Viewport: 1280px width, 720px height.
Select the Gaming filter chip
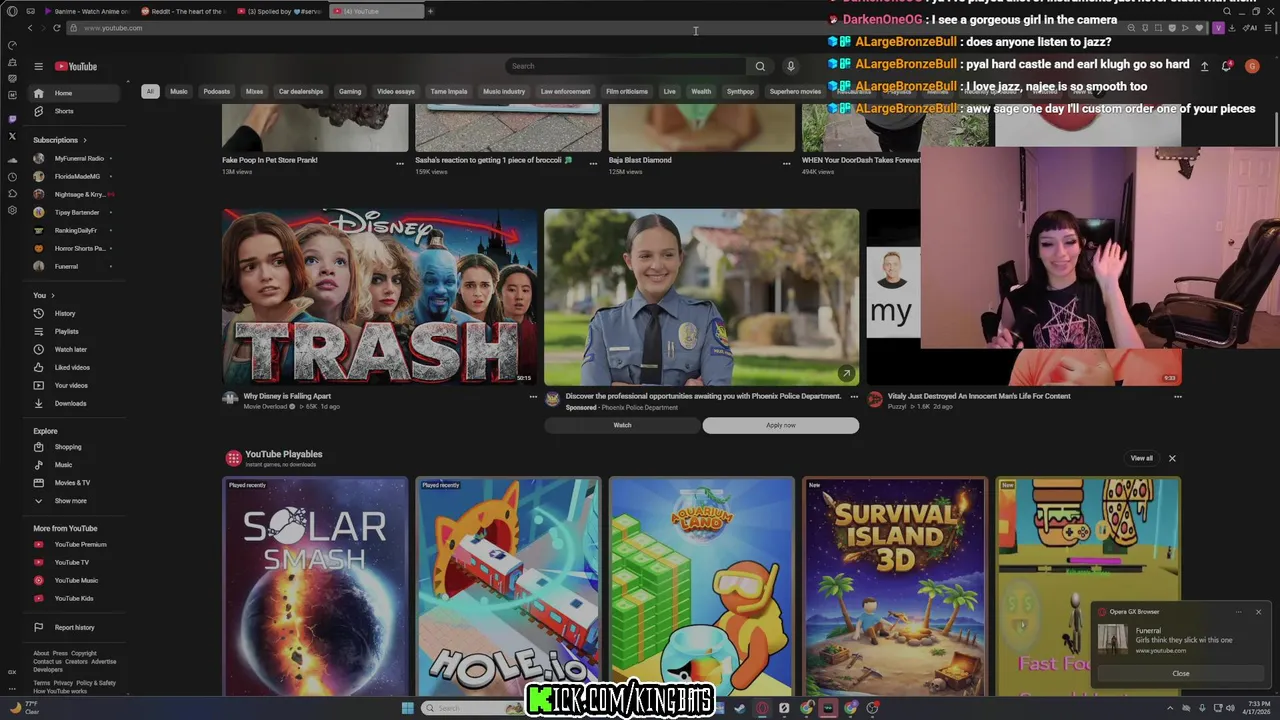[350, 91]
